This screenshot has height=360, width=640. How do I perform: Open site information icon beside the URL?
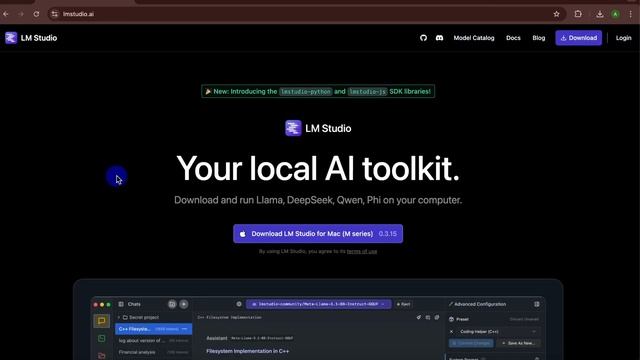pos(54,14)
